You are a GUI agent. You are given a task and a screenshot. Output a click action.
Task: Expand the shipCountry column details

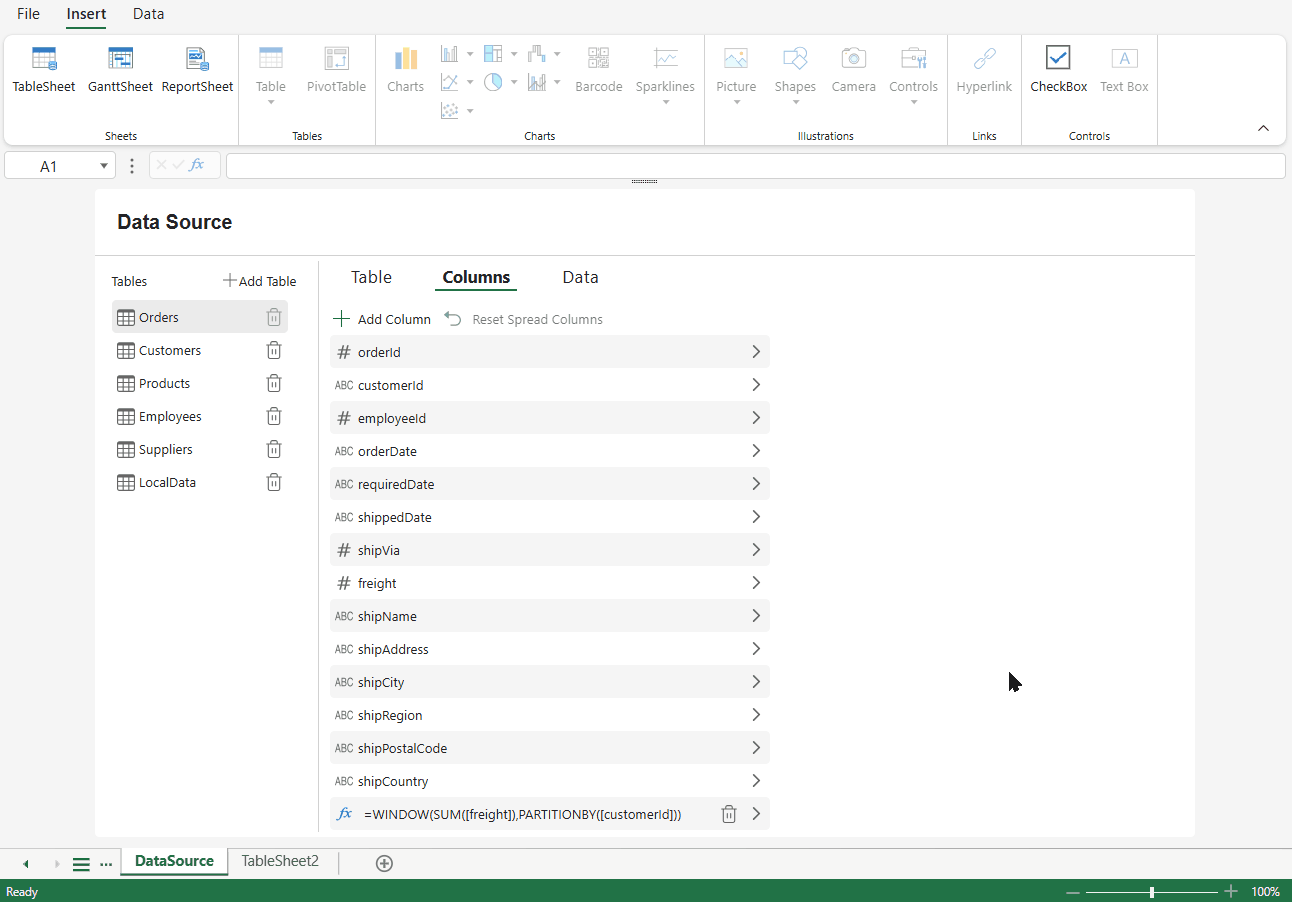[x=756, y=781]
